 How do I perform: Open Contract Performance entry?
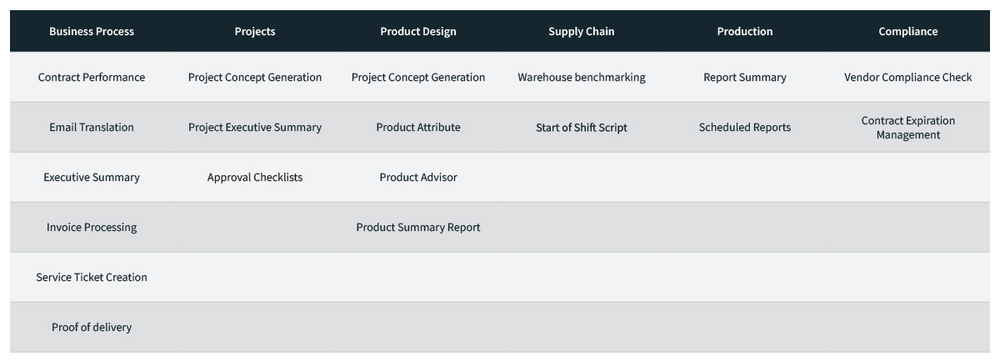pyautogui.click(x=92, y=77)
